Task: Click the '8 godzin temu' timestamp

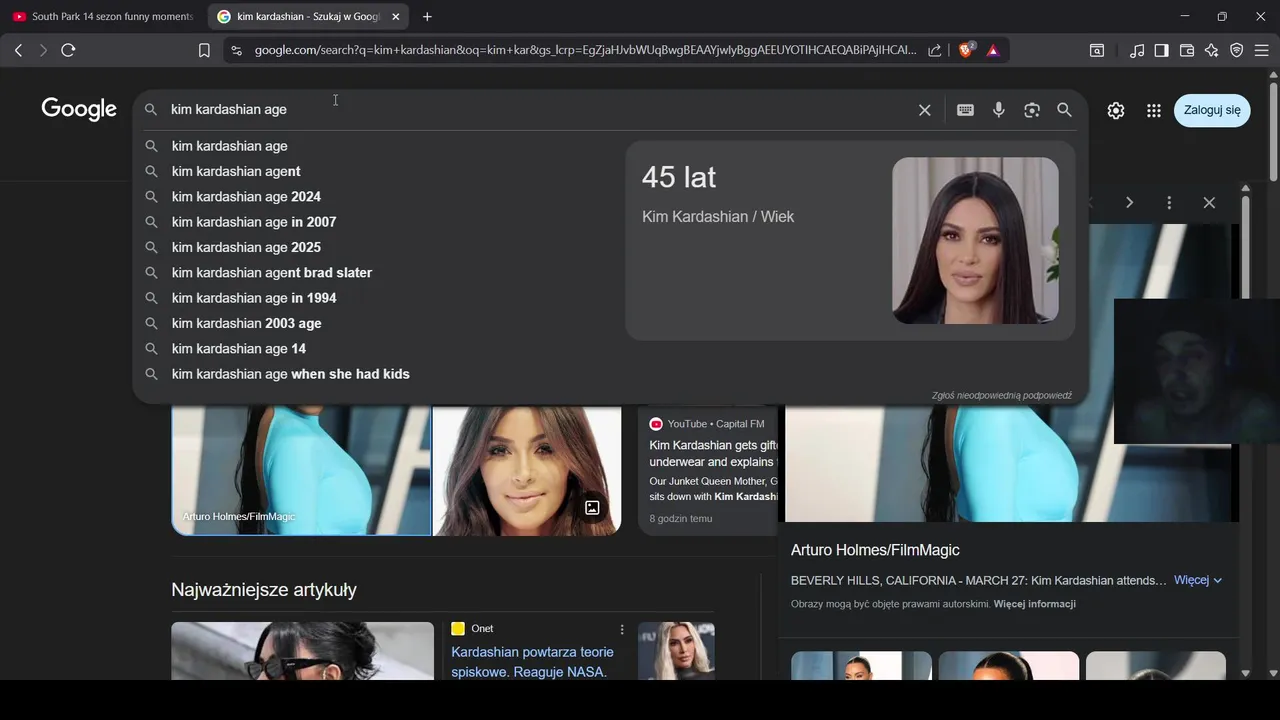Action: pos(681,519)
